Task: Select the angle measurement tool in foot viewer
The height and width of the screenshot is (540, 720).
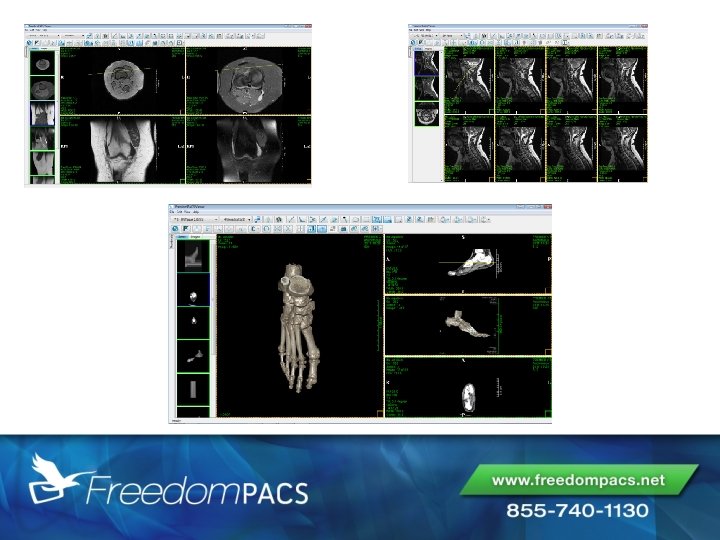Action: click(x=302, y=219)
